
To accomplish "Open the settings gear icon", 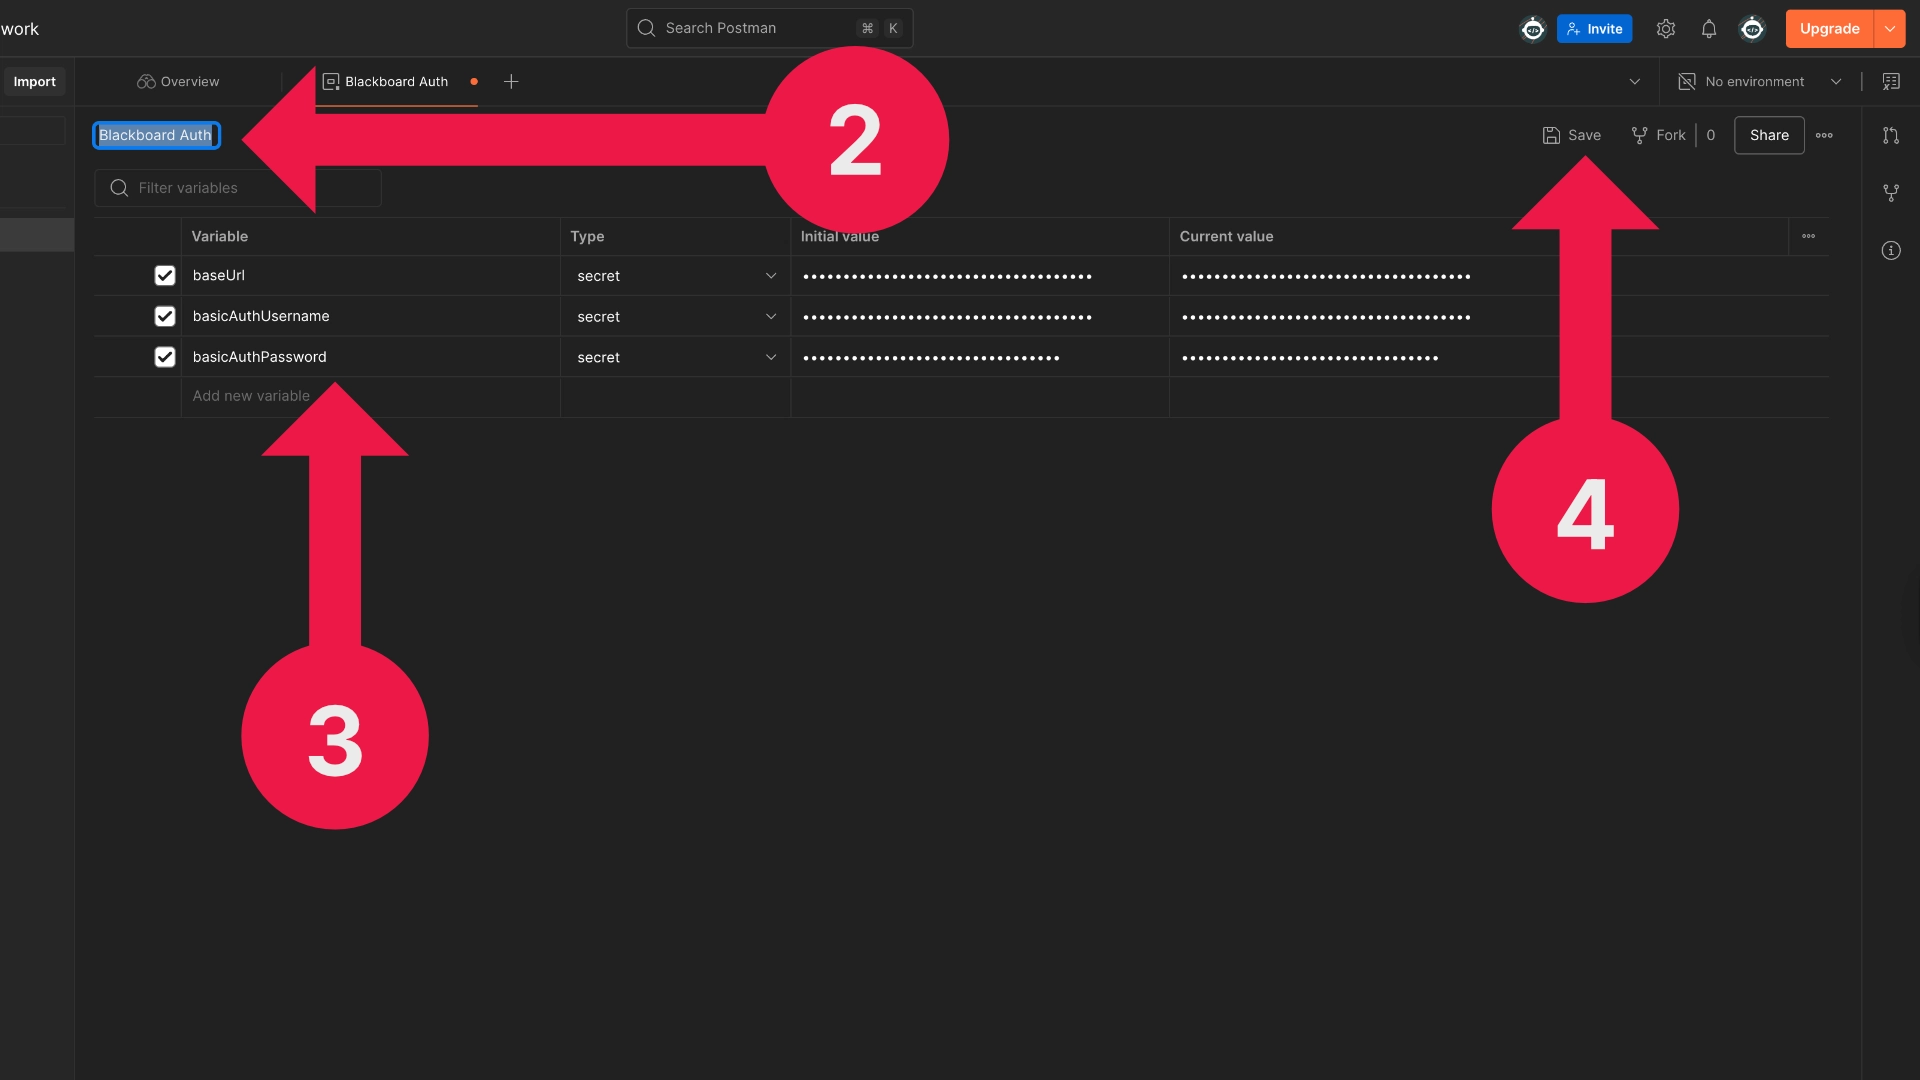I will (x=1665, y=29).
